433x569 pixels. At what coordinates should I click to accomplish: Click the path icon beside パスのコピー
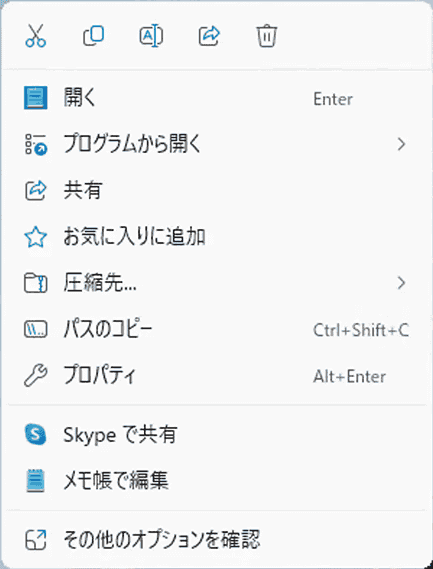click(x=36, y=329)
